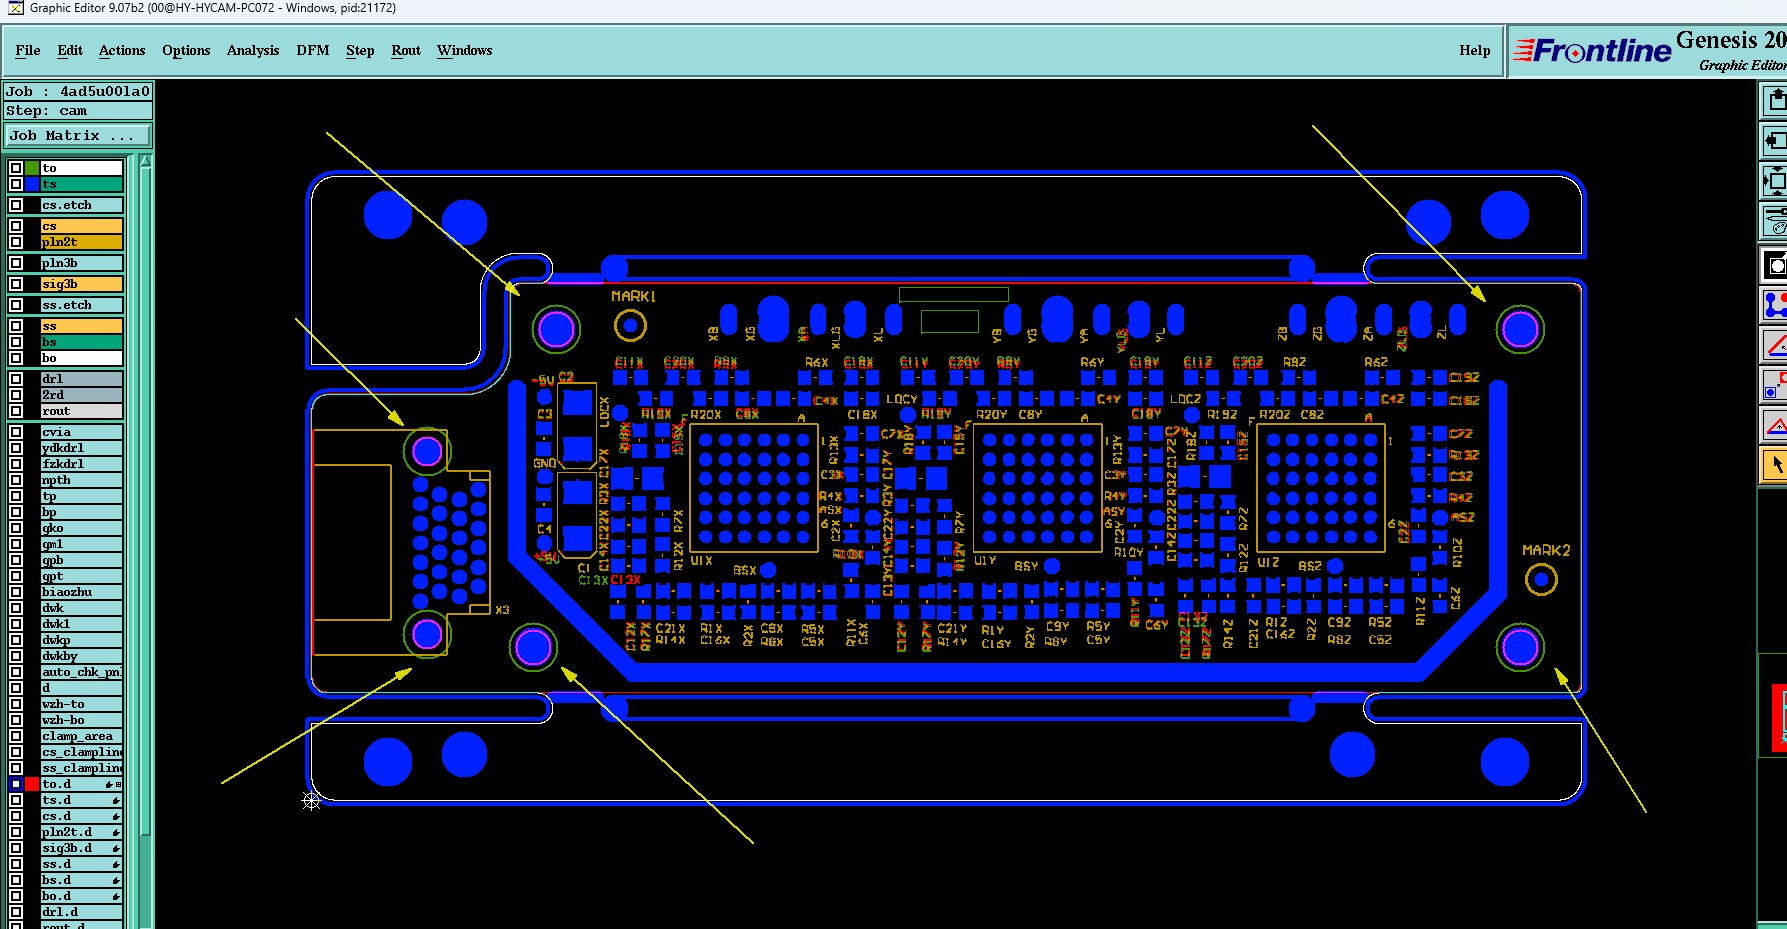Click the topmost icon in the right toolbar

point(1774,100)
